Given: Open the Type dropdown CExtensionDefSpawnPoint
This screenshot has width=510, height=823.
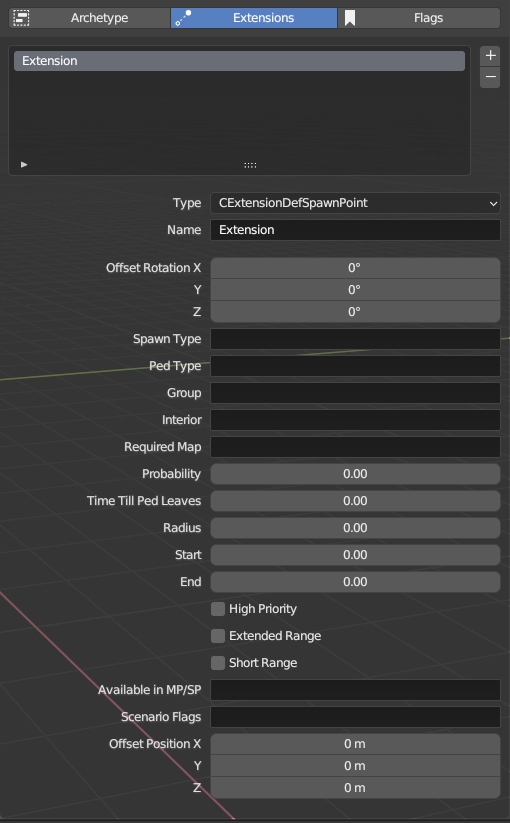Looking at the screenshot, I should click(355, 203).
